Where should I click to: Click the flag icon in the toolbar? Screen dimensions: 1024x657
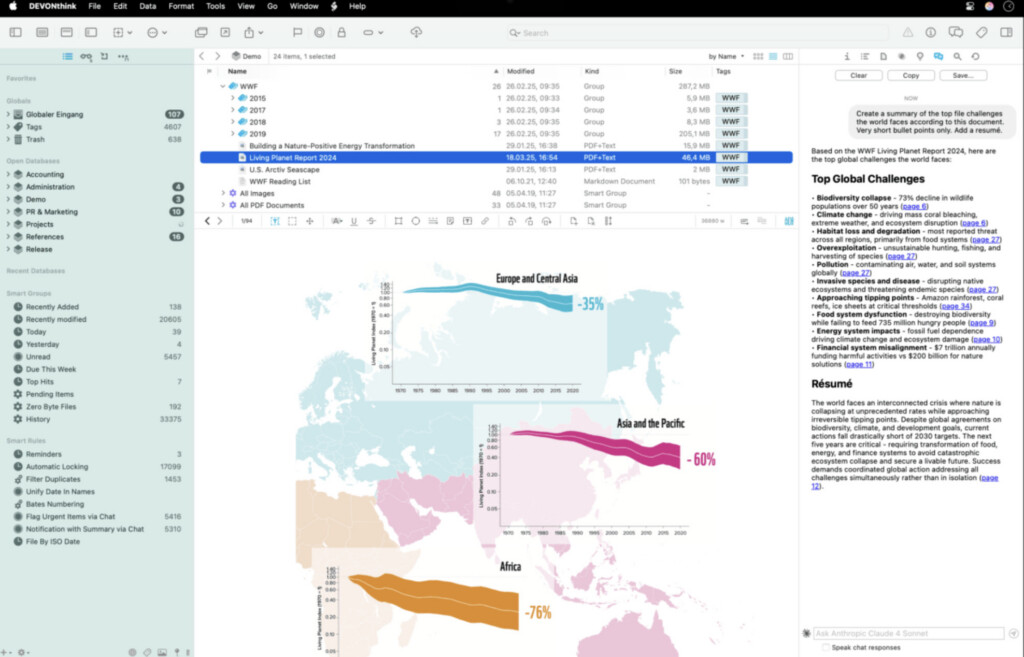click(297, 33)
